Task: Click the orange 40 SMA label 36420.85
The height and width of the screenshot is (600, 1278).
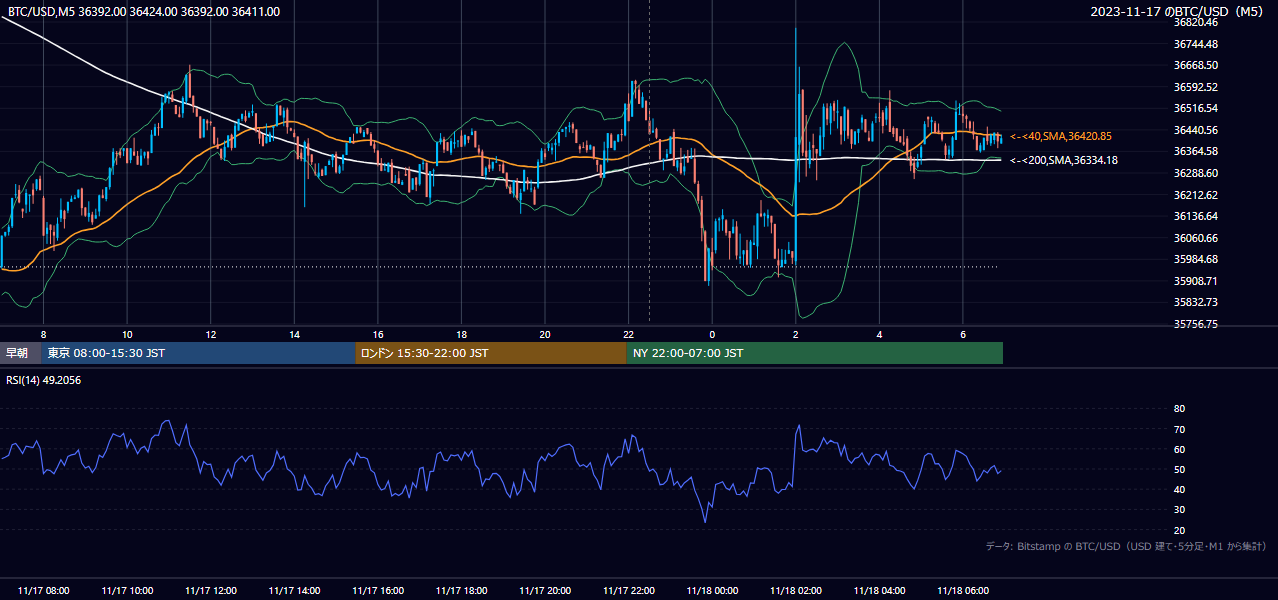Action: click(1061, 136)
